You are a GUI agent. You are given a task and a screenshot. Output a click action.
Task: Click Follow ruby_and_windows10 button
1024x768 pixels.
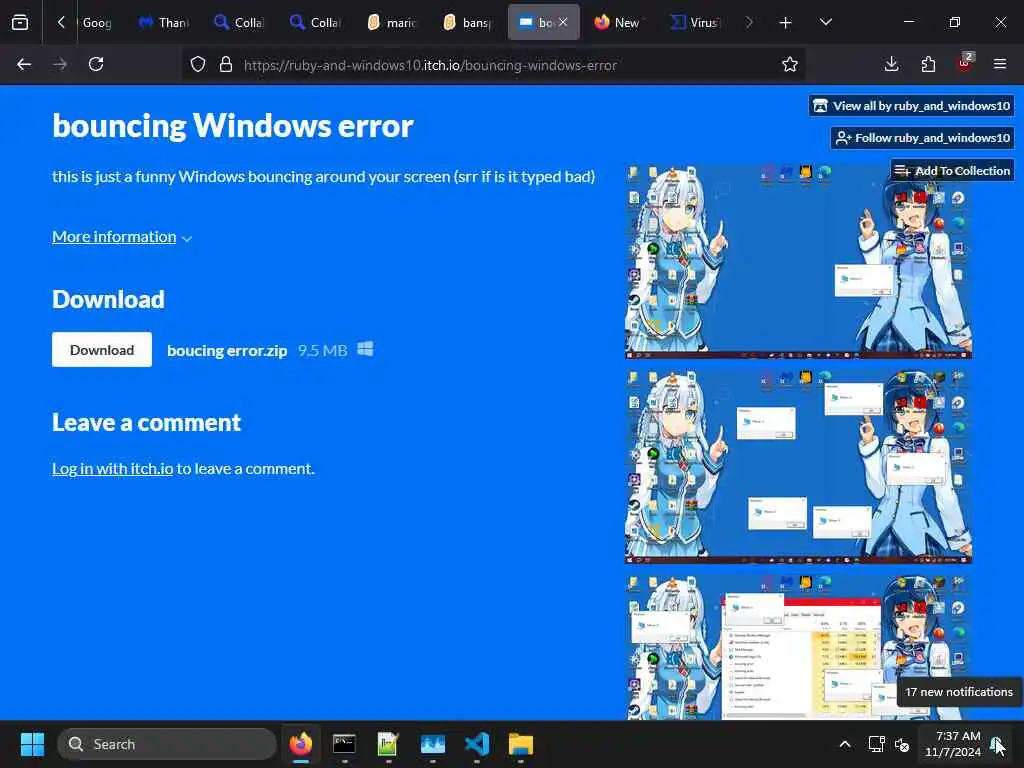pos(923,138)
